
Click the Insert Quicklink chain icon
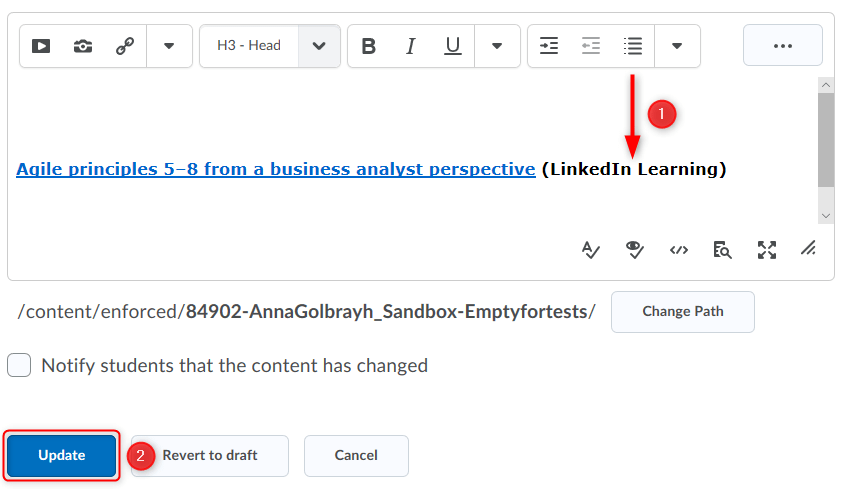point(125,46)
